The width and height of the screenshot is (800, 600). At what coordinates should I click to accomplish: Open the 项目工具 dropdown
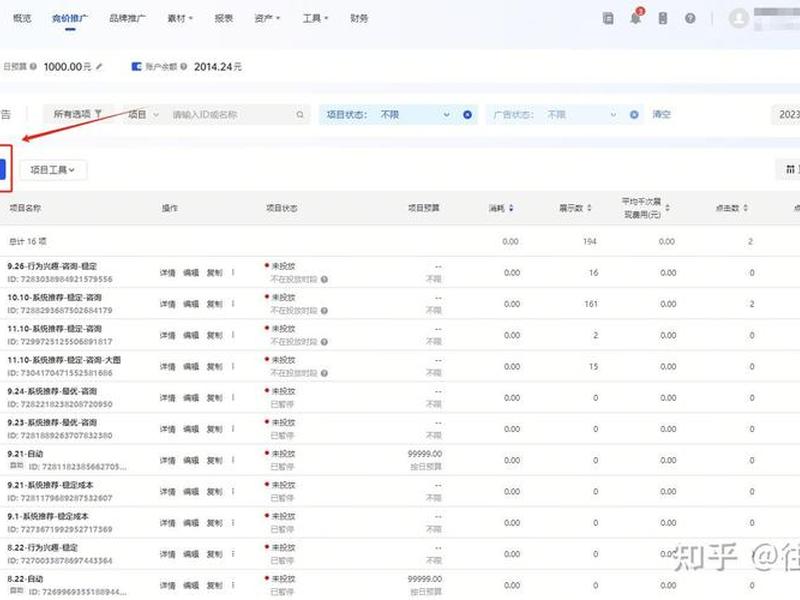(53, 169)
